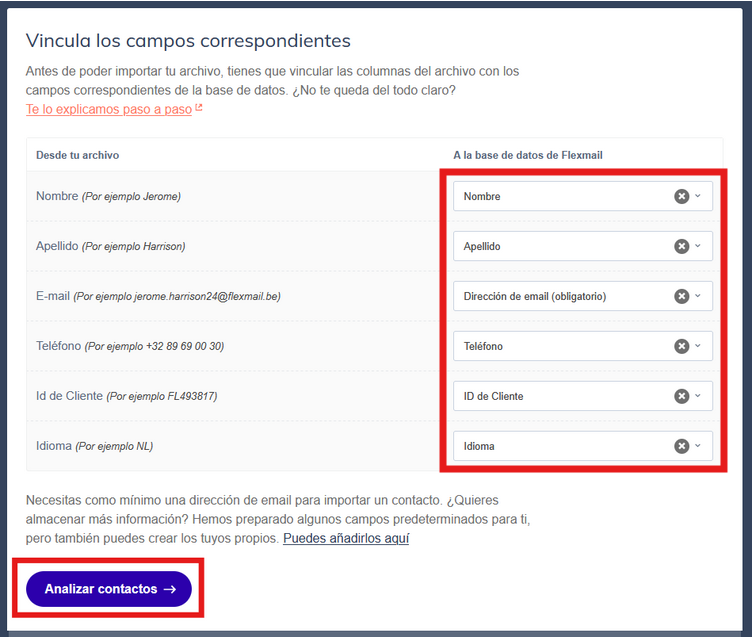Follow the Puedes añadirlos aquí link

[x=346, y=538]
